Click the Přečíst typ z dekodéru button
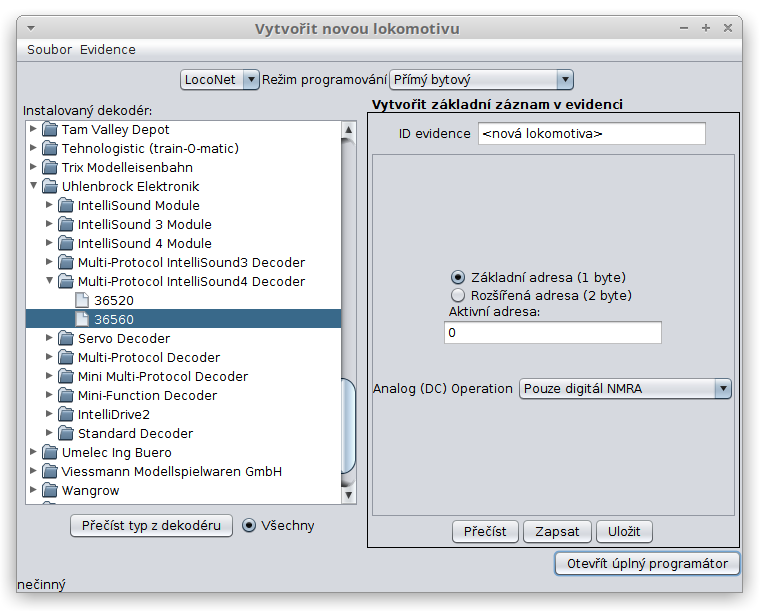760x611 pixels. point(151,526)
